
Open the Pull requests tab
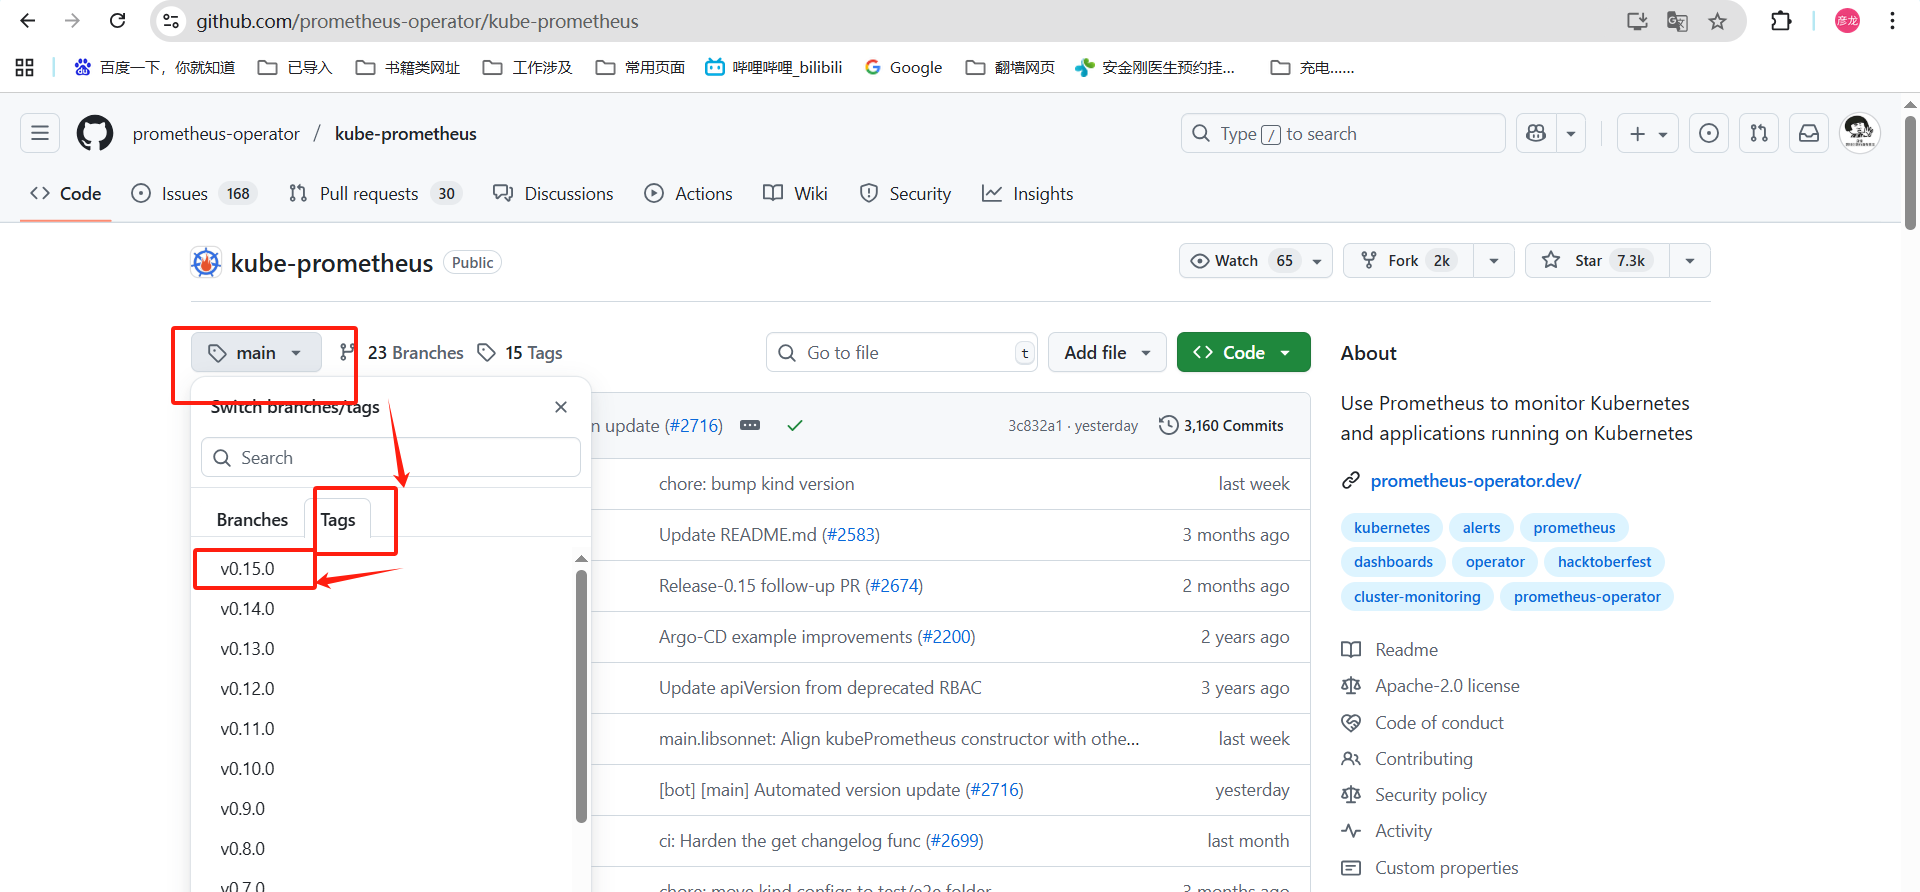[375, 194]
